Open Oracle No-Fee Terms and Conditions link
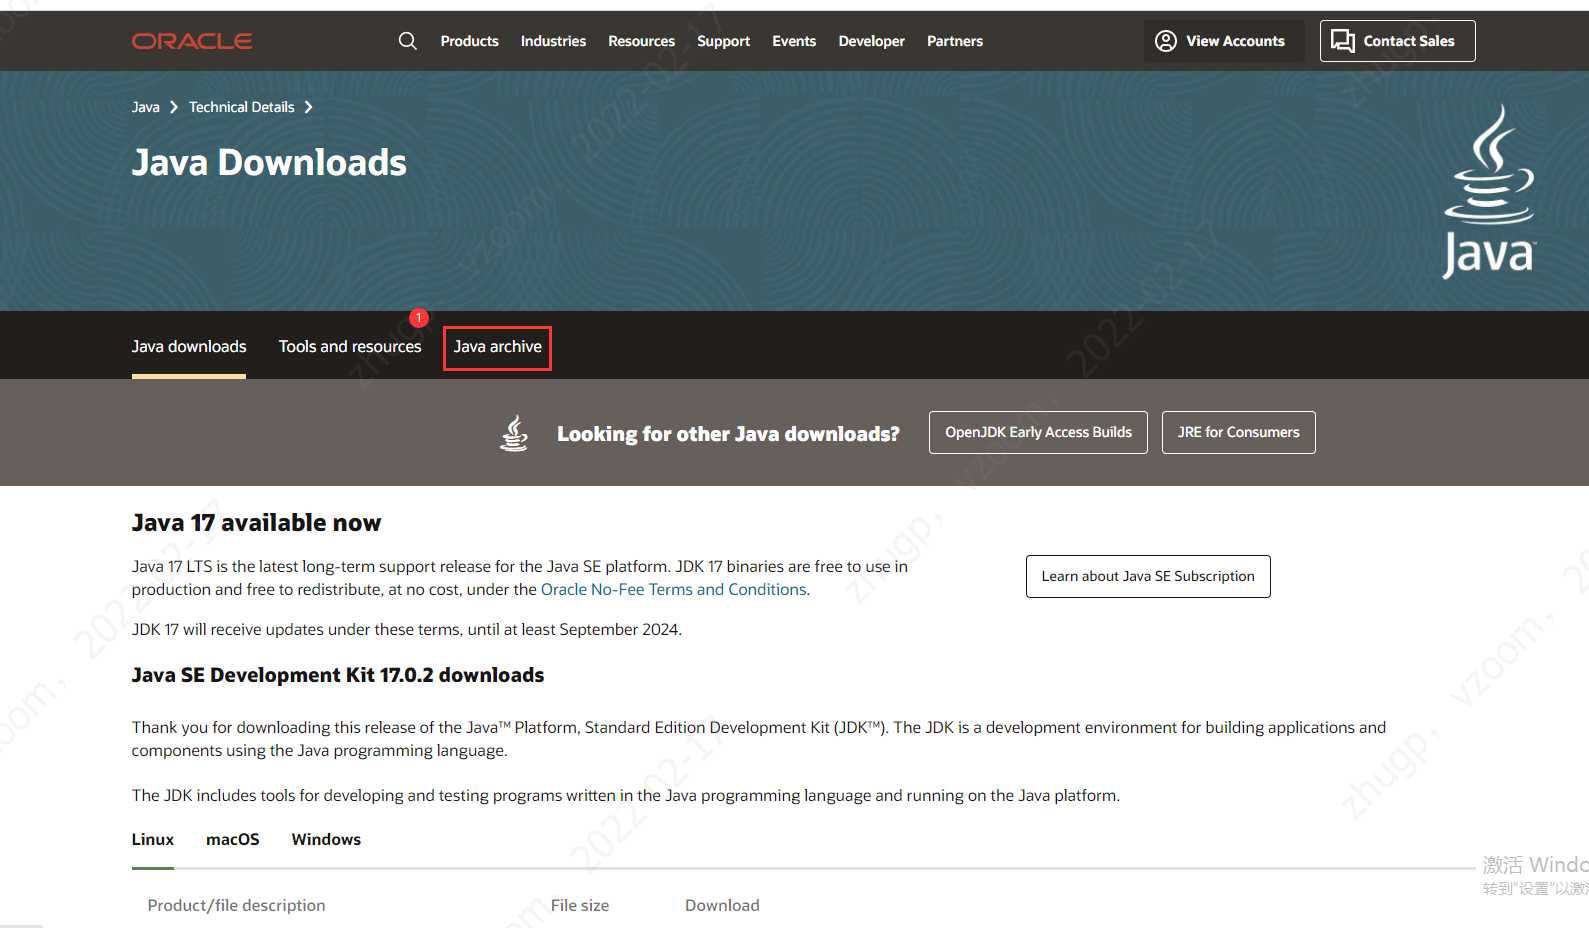1589x928 pixels. click(673, 589)
